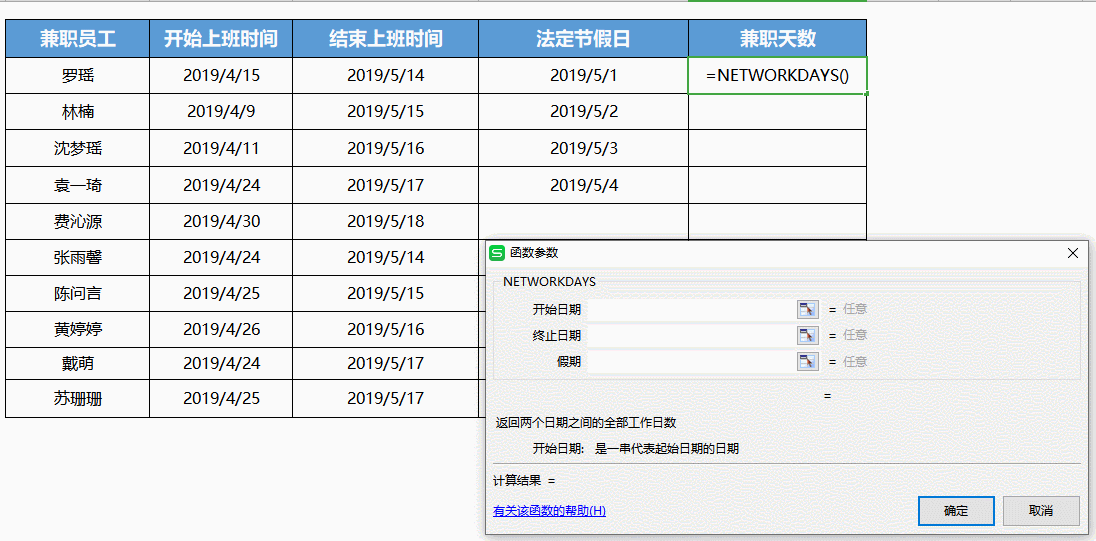
Task: Click the WPS logo icon in 函数参数 dialog
Action: pos(498,253)
